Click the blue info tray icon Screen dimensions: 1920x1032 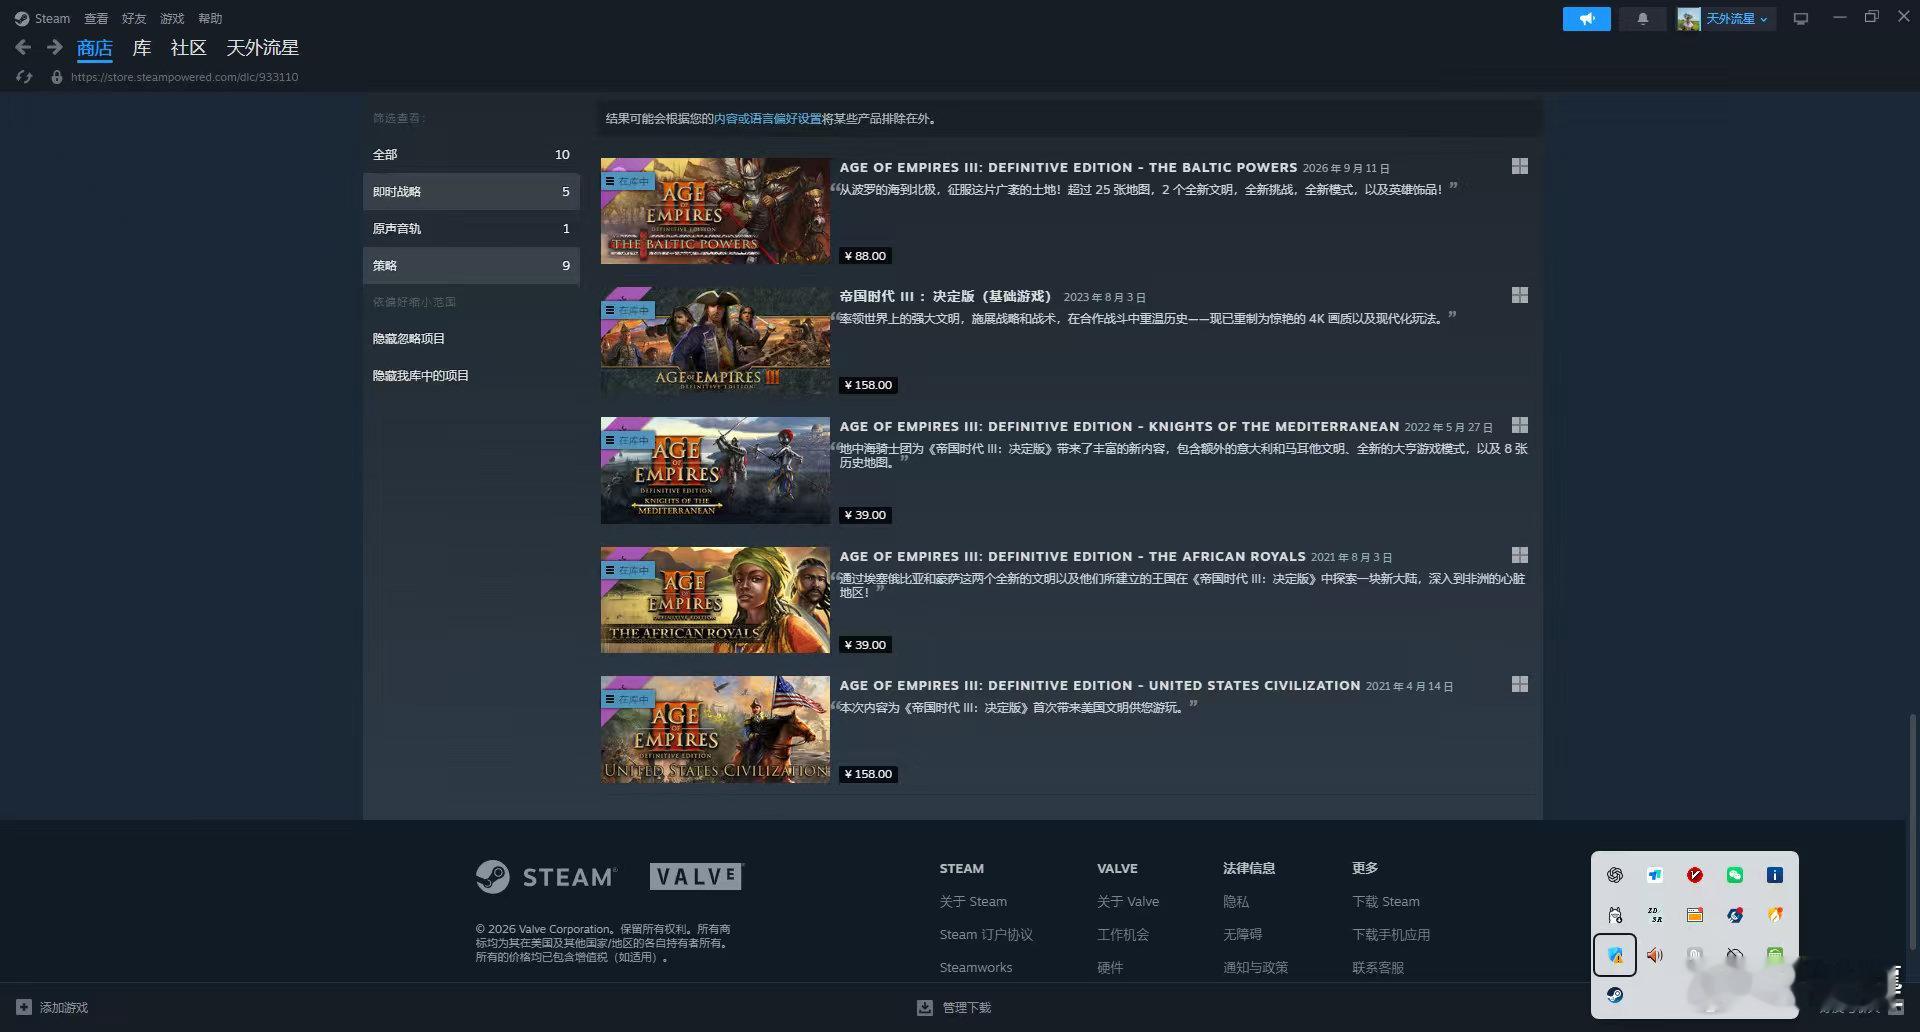1775,875
